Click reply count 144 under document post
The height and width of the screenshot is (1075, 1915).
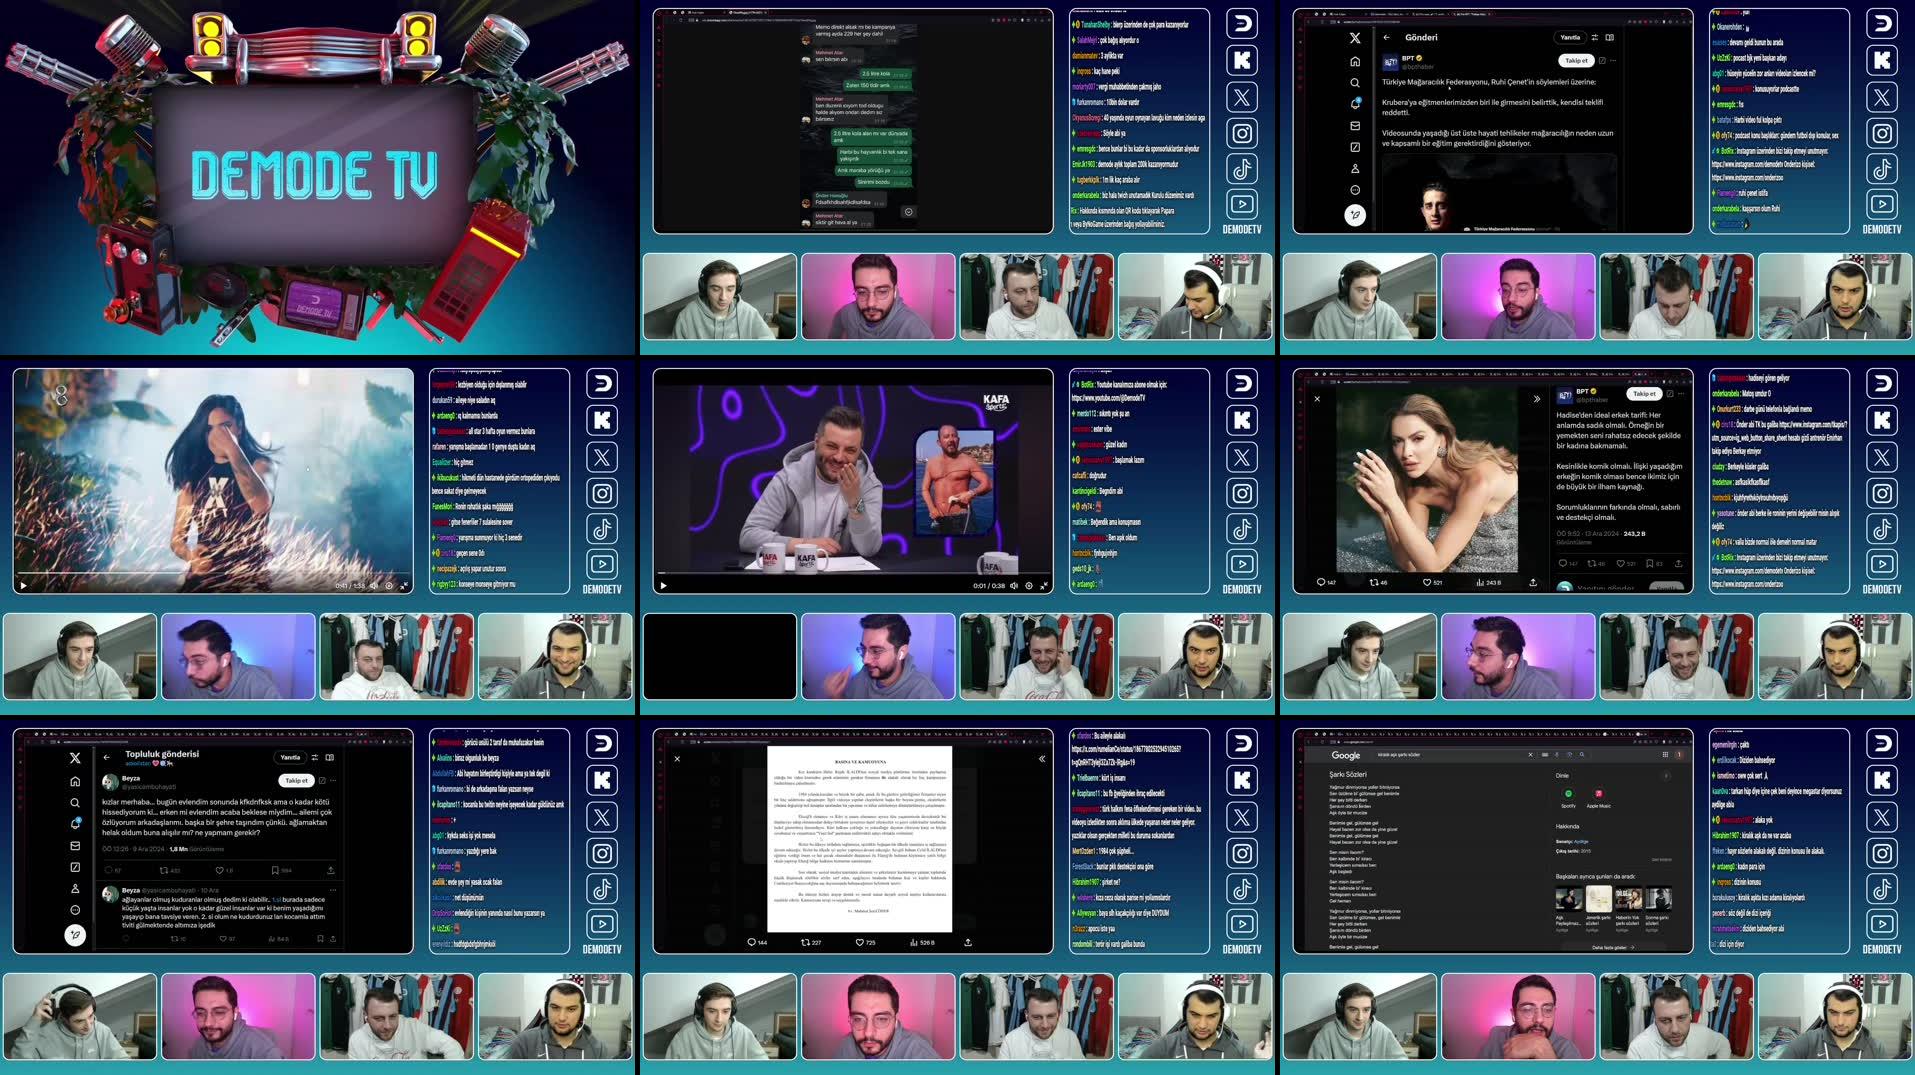[757, 942]
